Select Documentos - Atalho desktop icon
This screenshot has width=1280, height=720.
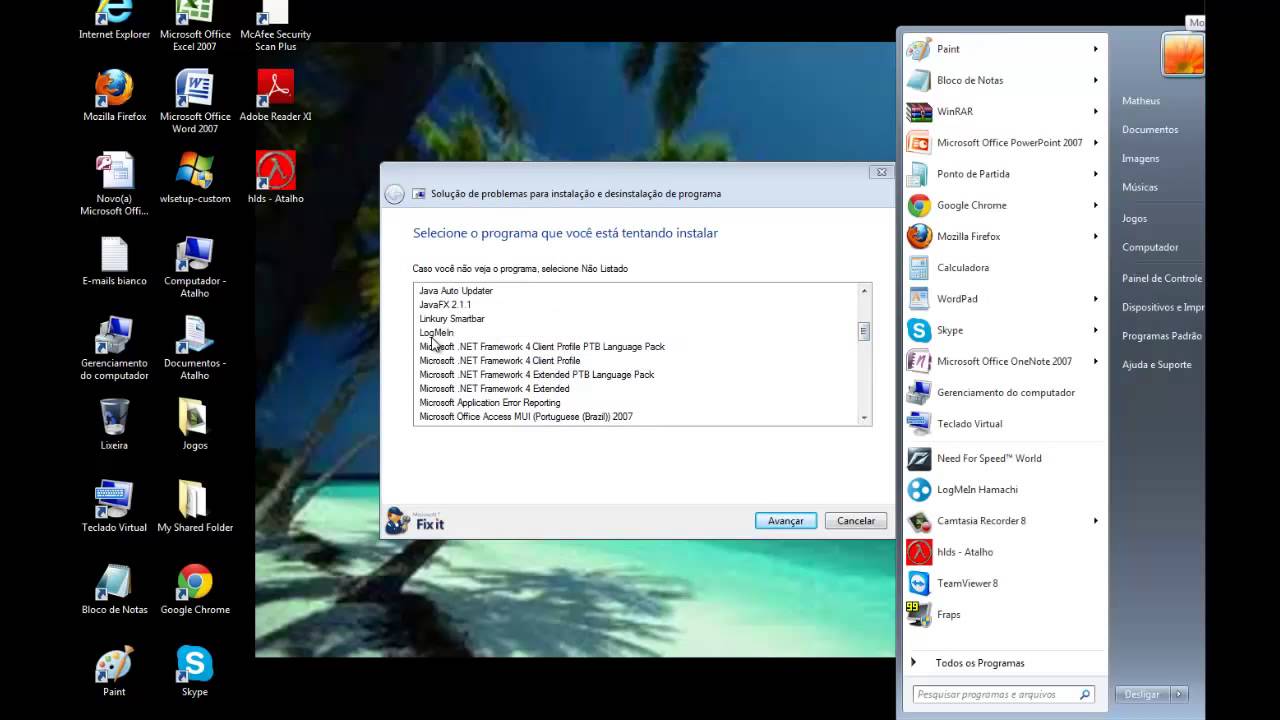195,349
